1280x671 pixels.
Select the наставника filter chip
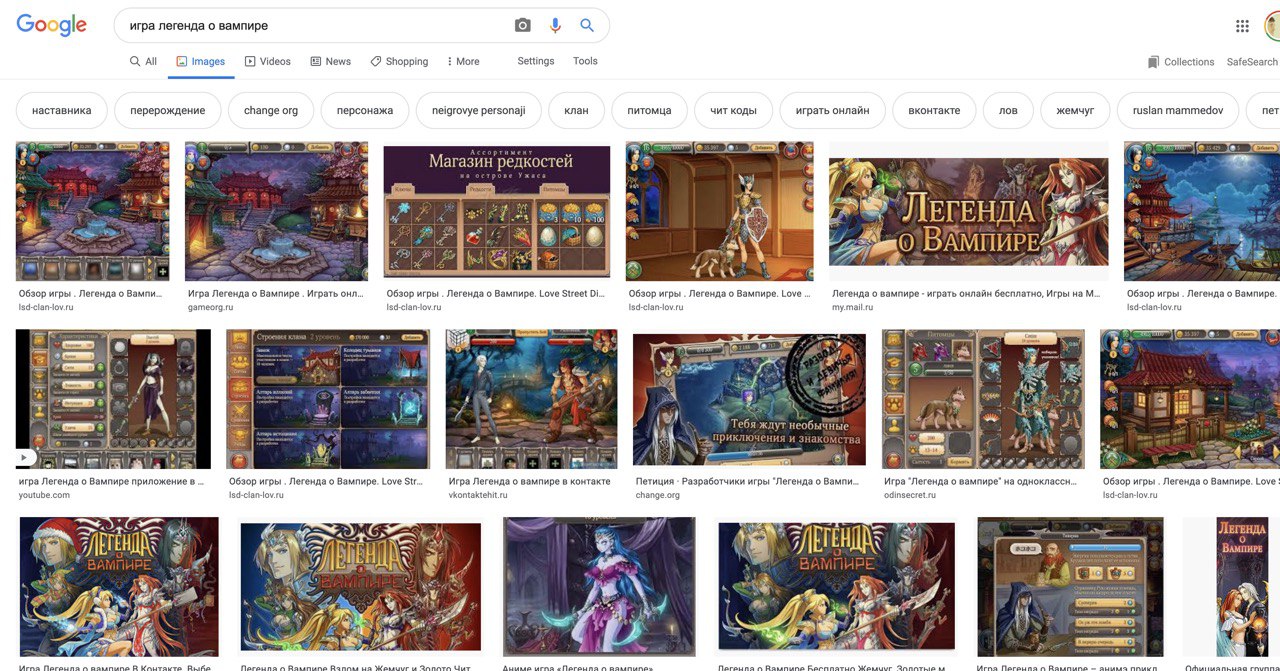coord(61,111)
